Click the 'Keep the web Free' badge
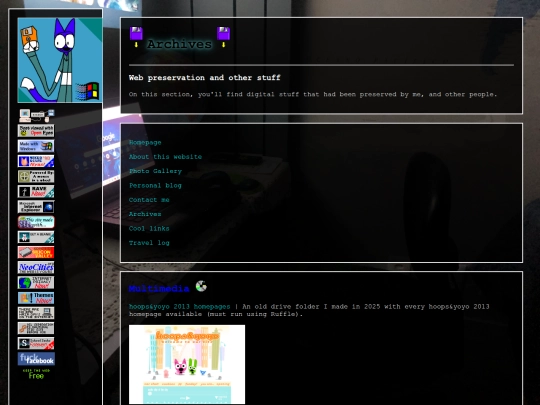The height and width of the screenshot is (405, 540). tap(36, 374)
